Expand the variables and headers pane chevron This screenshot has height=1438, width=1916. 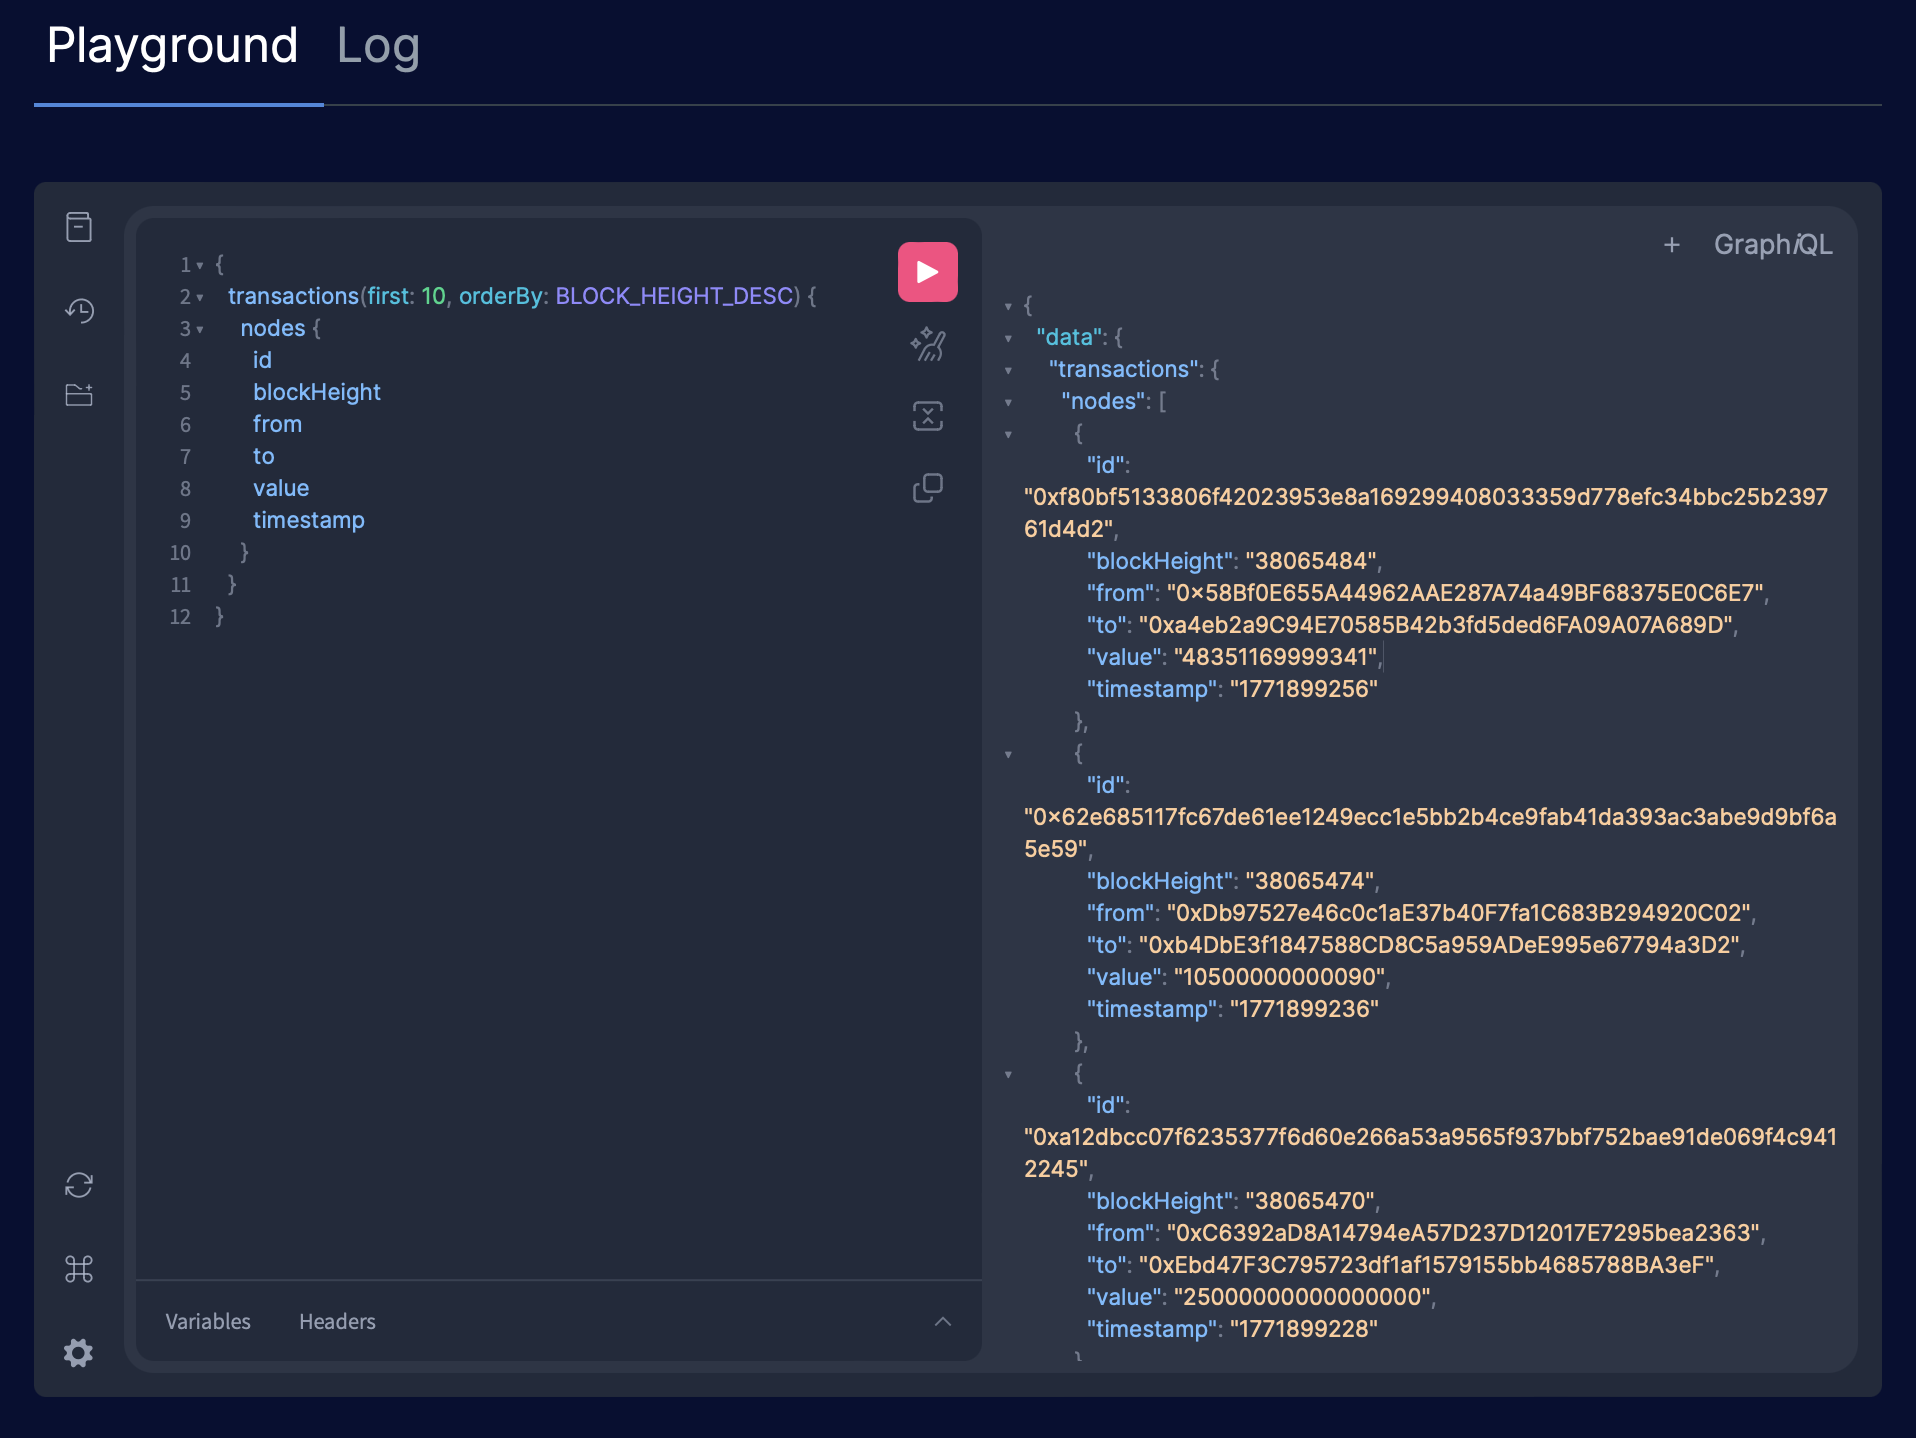coord(942,1321)
